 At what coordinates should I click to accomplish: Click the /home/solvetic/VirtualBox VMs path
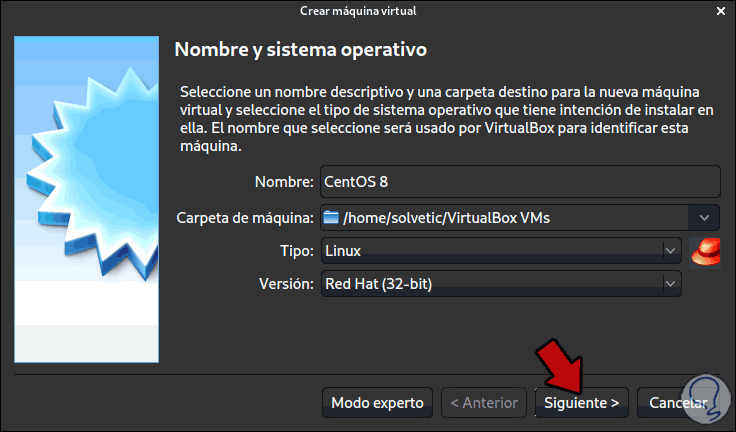pyautogui.click(x=446, y=218)
